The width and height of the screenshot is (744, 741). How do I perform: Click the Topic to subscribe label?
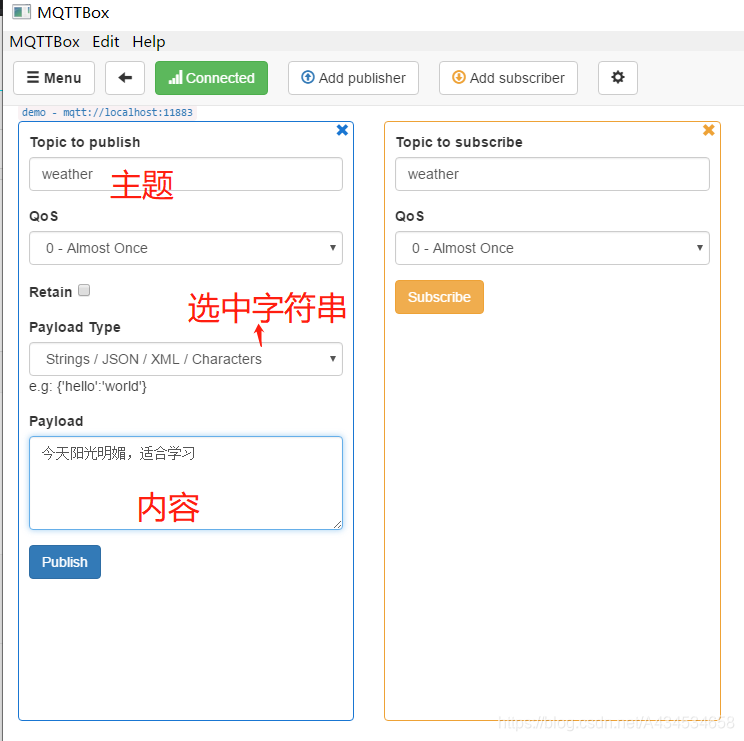(x=459, y=142)
